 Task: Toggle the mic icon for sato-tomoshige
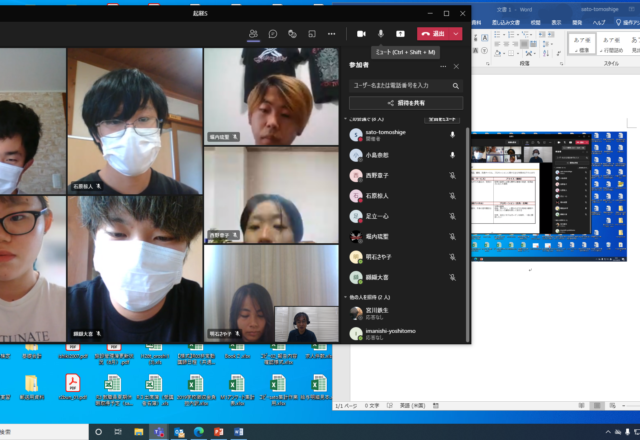tap(452, 135)
